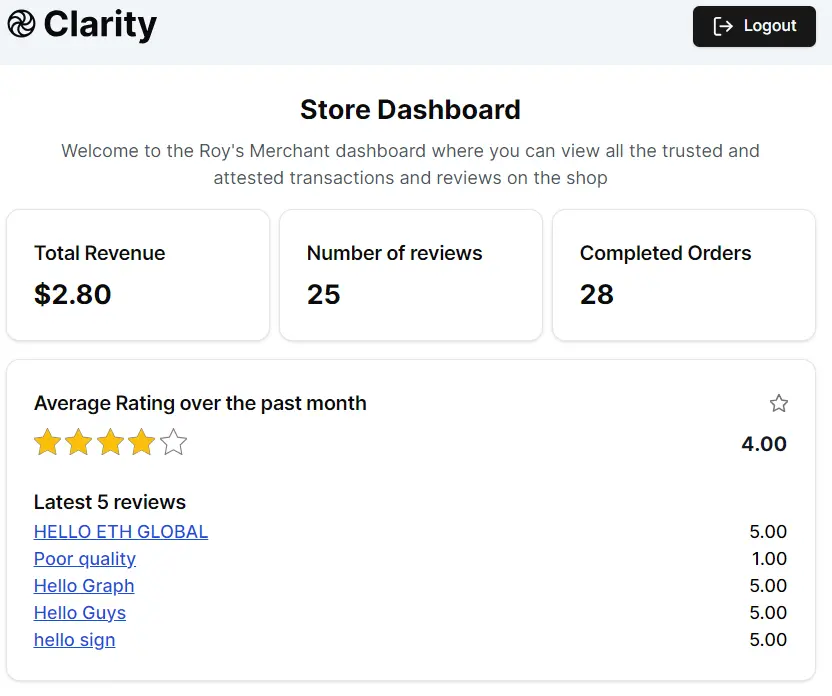Click the Completed Orders label
Viewport: 832px width, 696px height.
click(665, 253)
